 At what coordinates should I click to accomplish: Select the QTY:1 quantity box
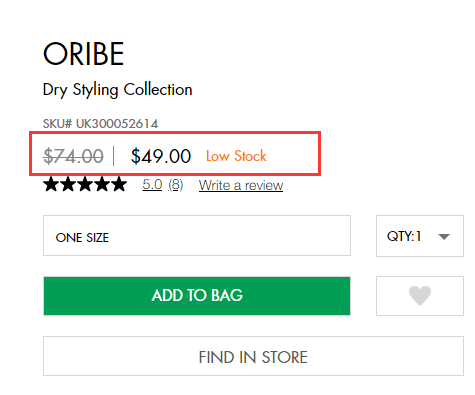(420, 236)
